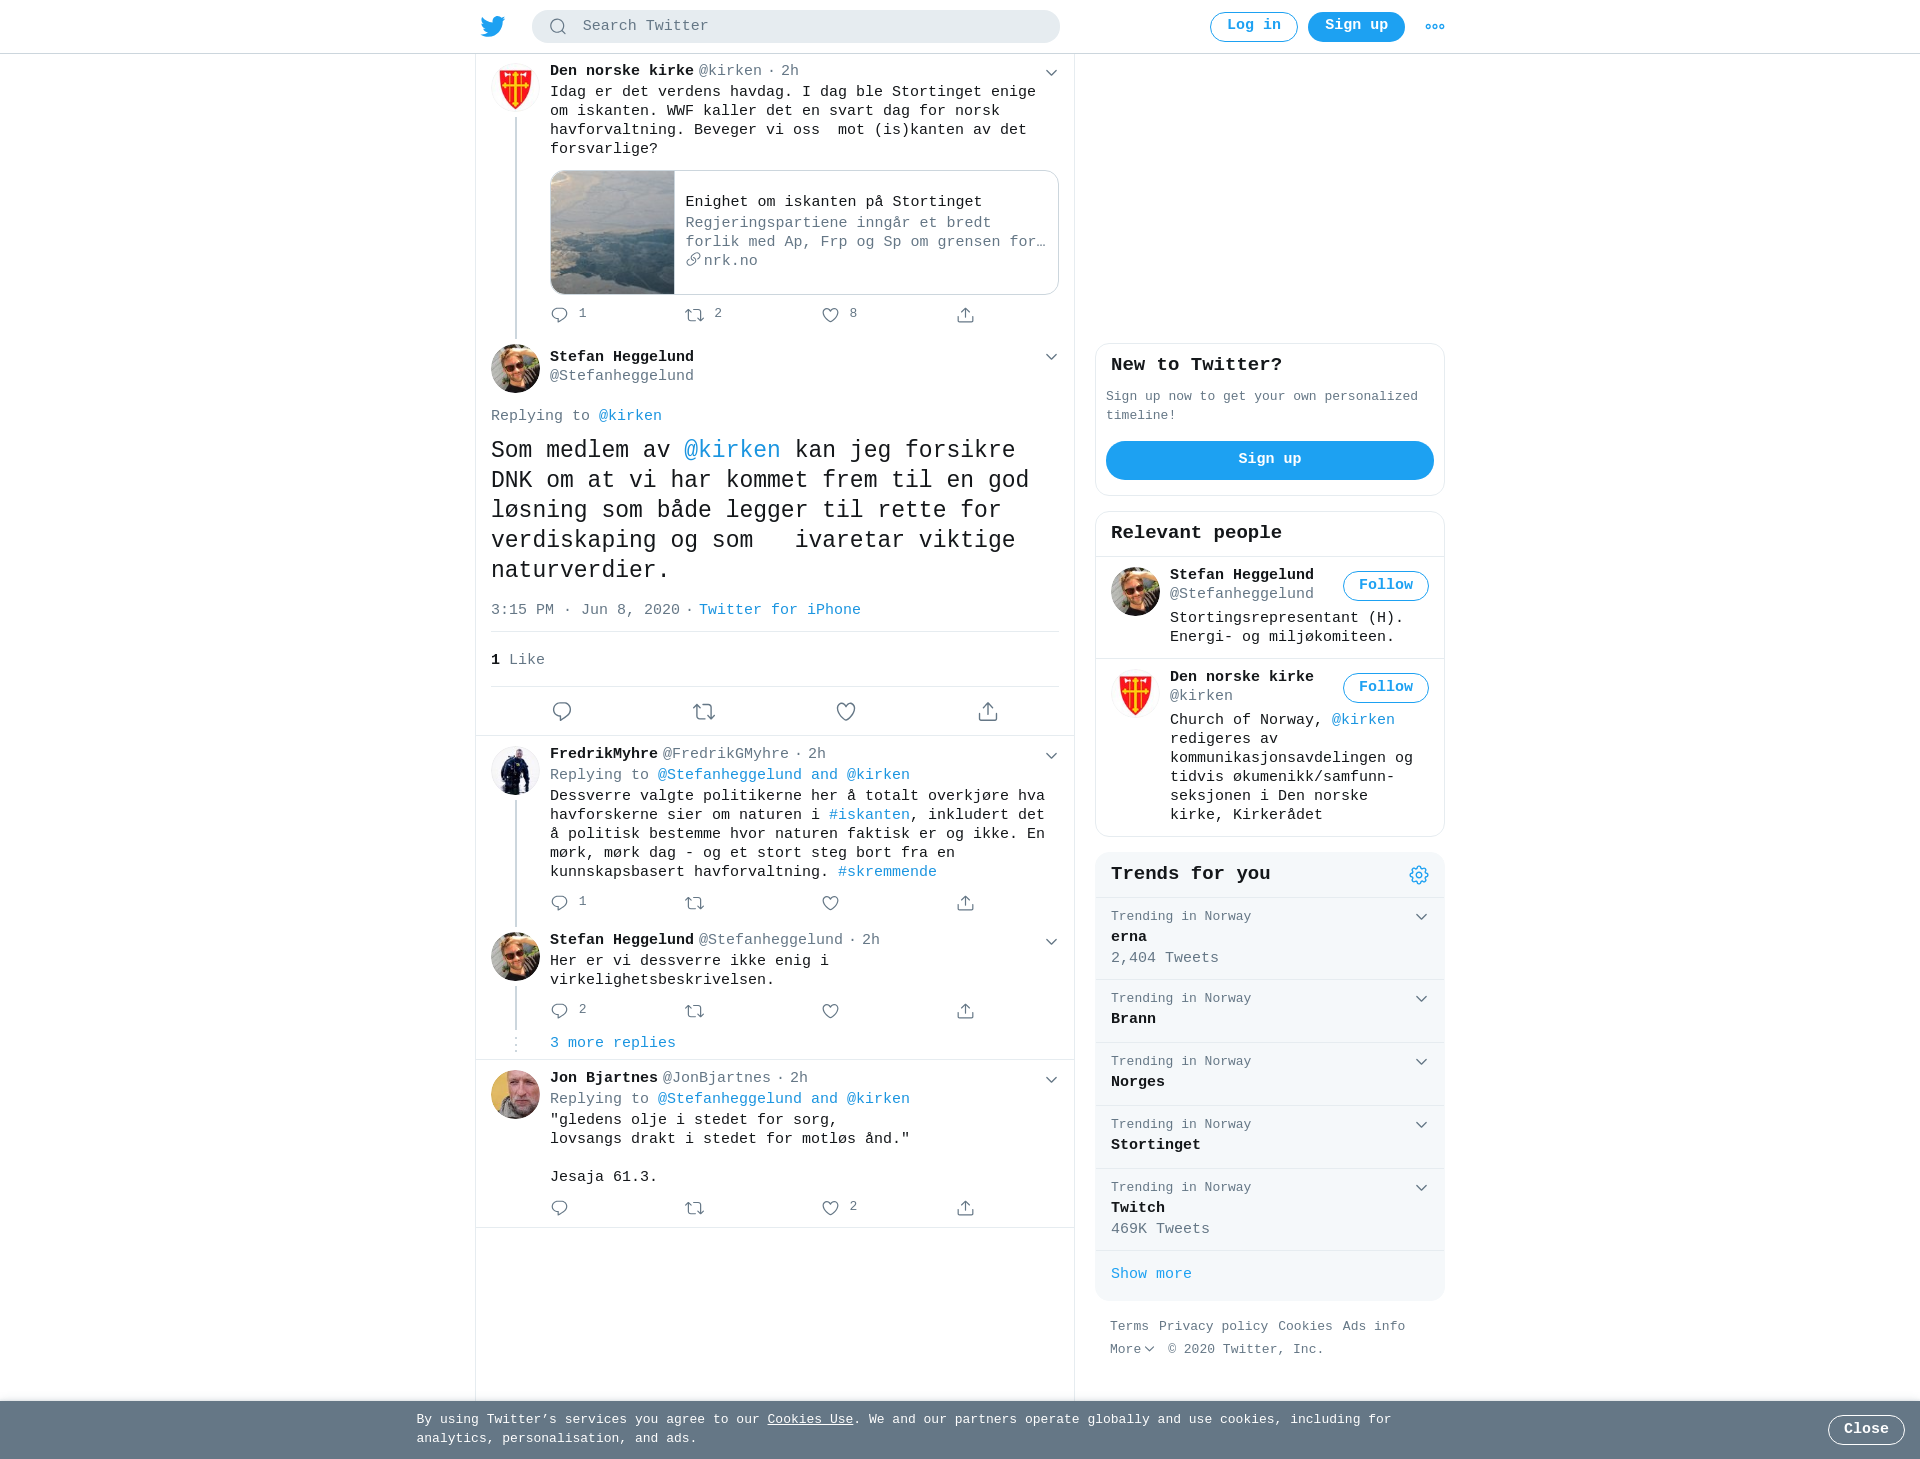Like Jon Bjartnes's Jesaja reply
Screen dimensions: 1920x1459
point(830,1208)
